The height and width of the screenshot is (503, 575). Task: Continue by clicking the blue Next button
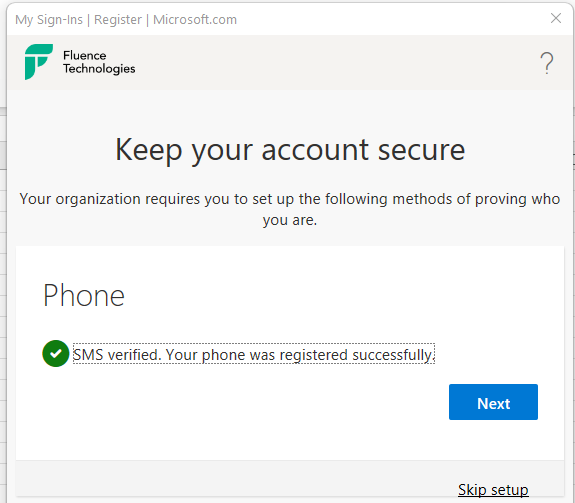pyautogui.click(x=493, y=402)
